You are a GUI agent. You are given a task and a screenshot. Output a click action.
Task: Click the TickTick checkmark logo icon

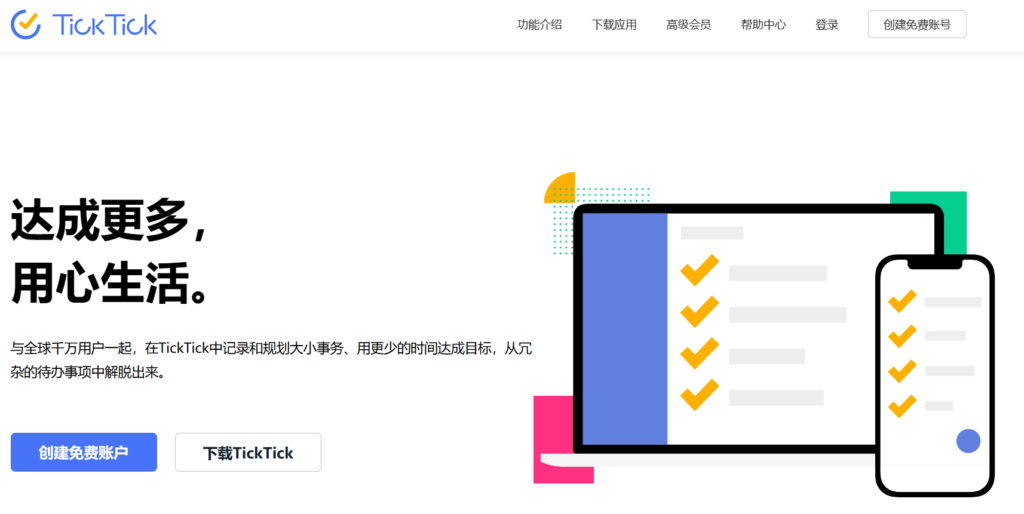[26, 24]
